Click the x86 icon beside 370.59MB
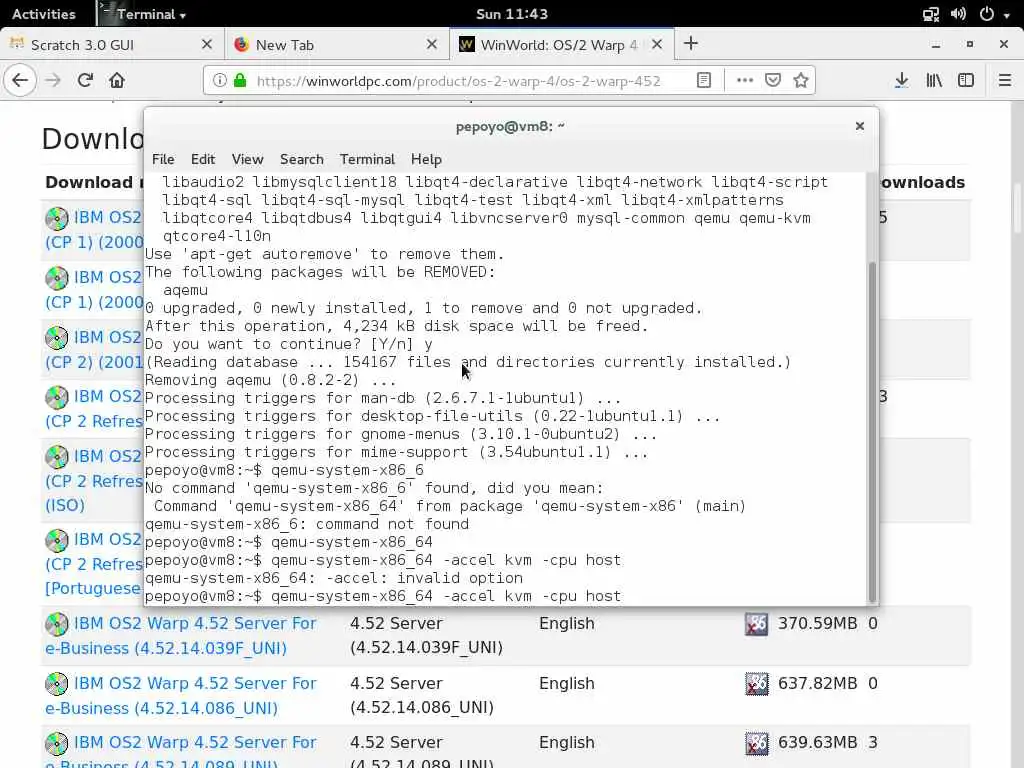The height and width of the screenshot is (768, 1024). point(756,624)
